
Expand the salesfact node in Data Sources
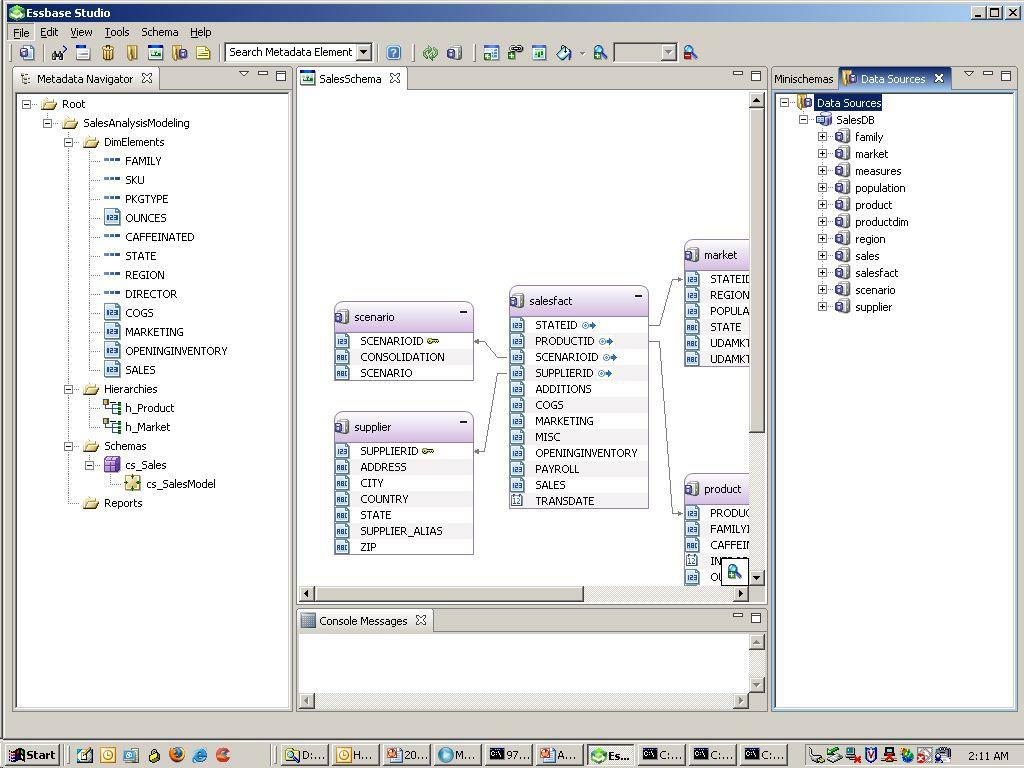pyautogui.click(x=822, y=273)
